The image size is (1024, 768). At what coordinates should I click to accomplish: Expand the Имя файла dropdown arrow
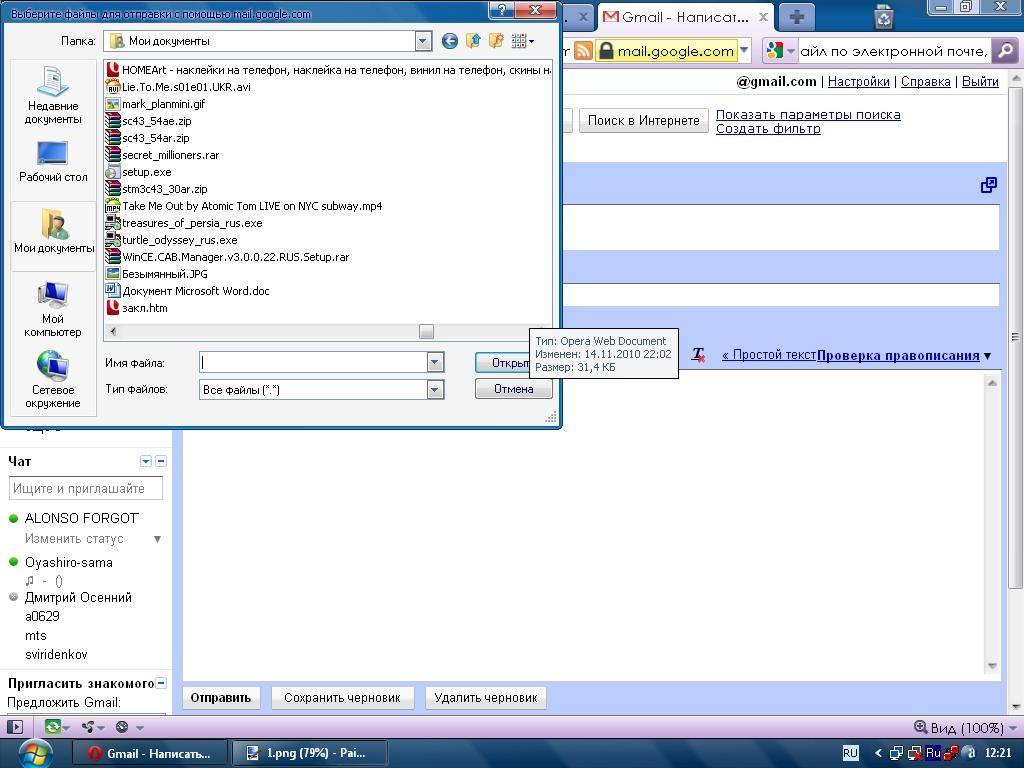click(435, 362)
